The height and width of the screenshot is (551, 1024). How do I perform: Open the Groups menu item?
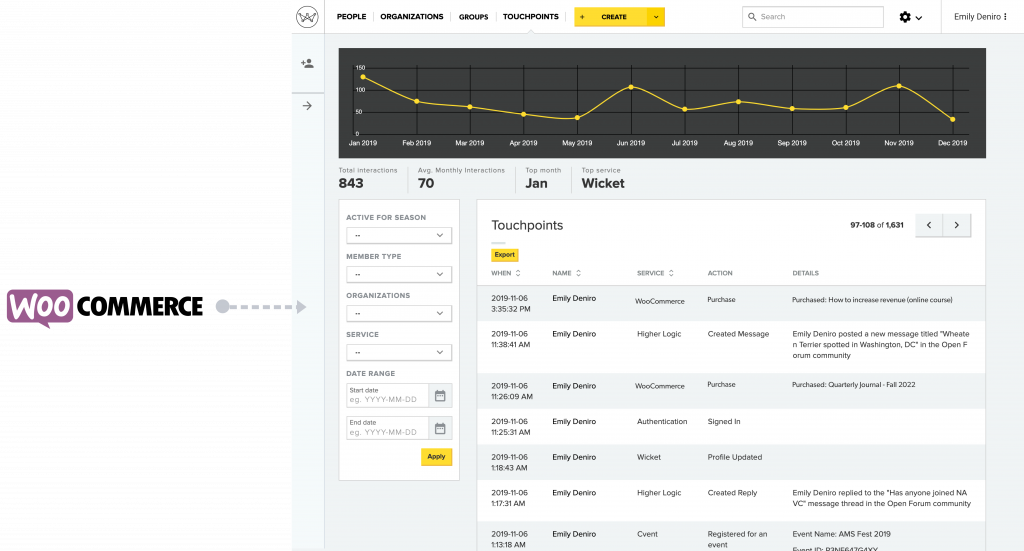[x=473, y=17]
